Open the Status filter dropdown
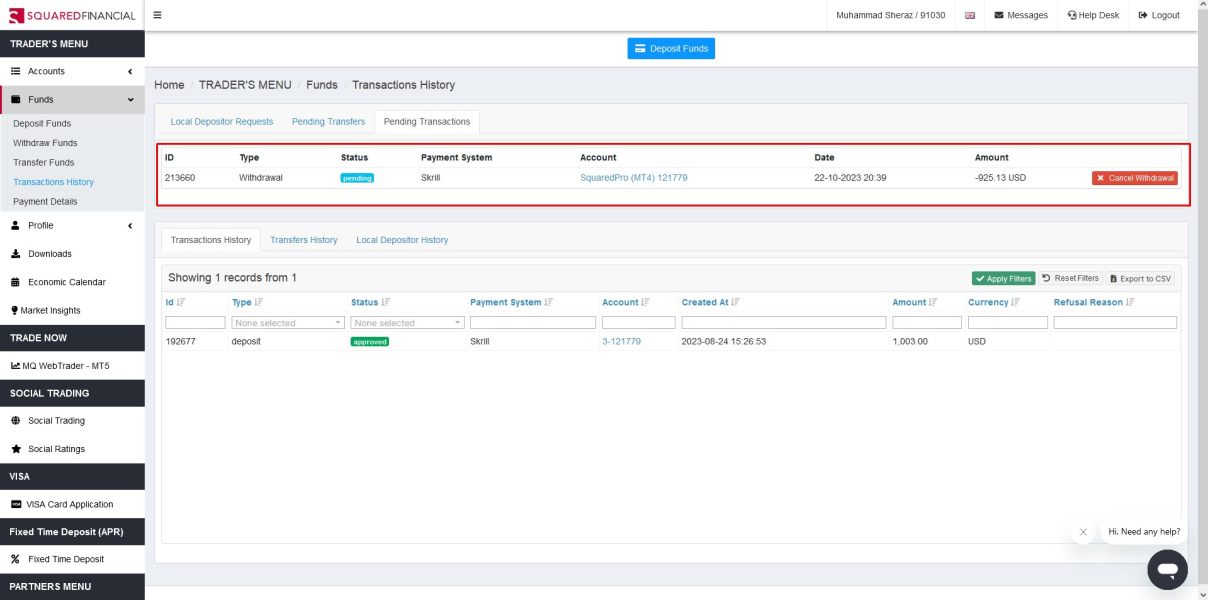1208x600 pixels. (407, 323)
